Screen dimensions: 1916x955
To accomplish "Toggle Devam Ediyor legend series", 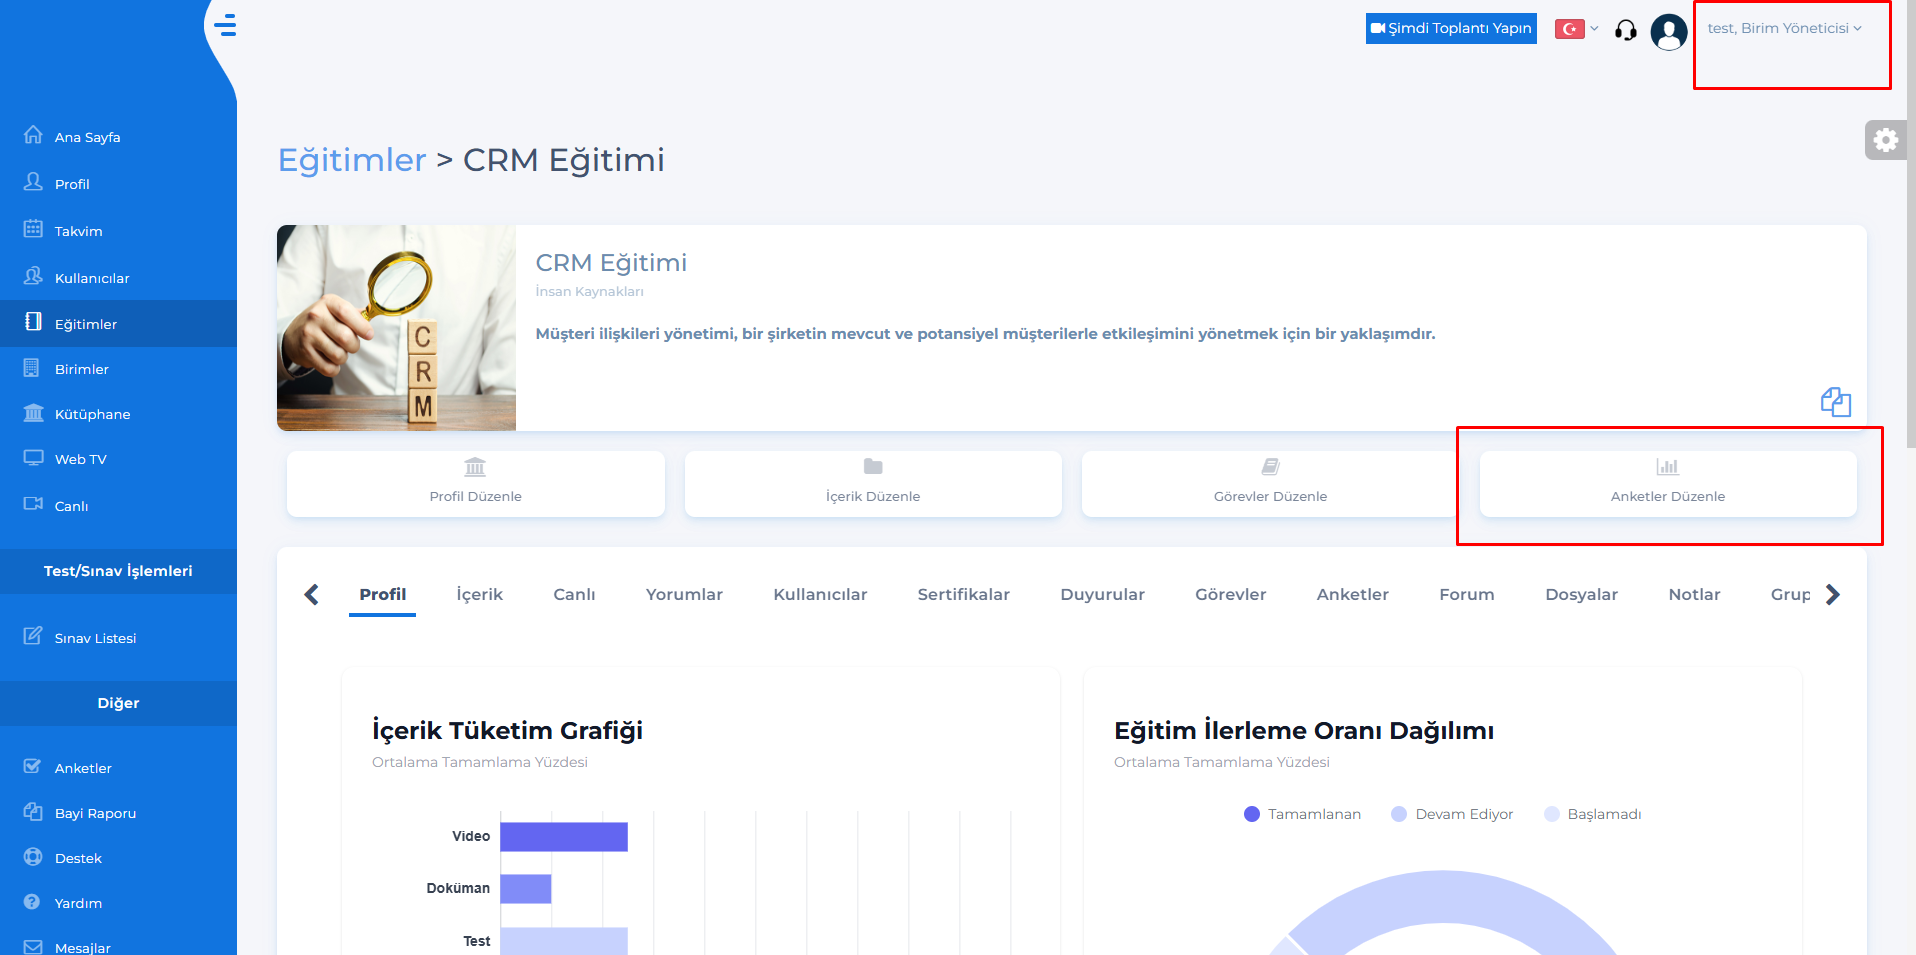I will point(1452,814).
